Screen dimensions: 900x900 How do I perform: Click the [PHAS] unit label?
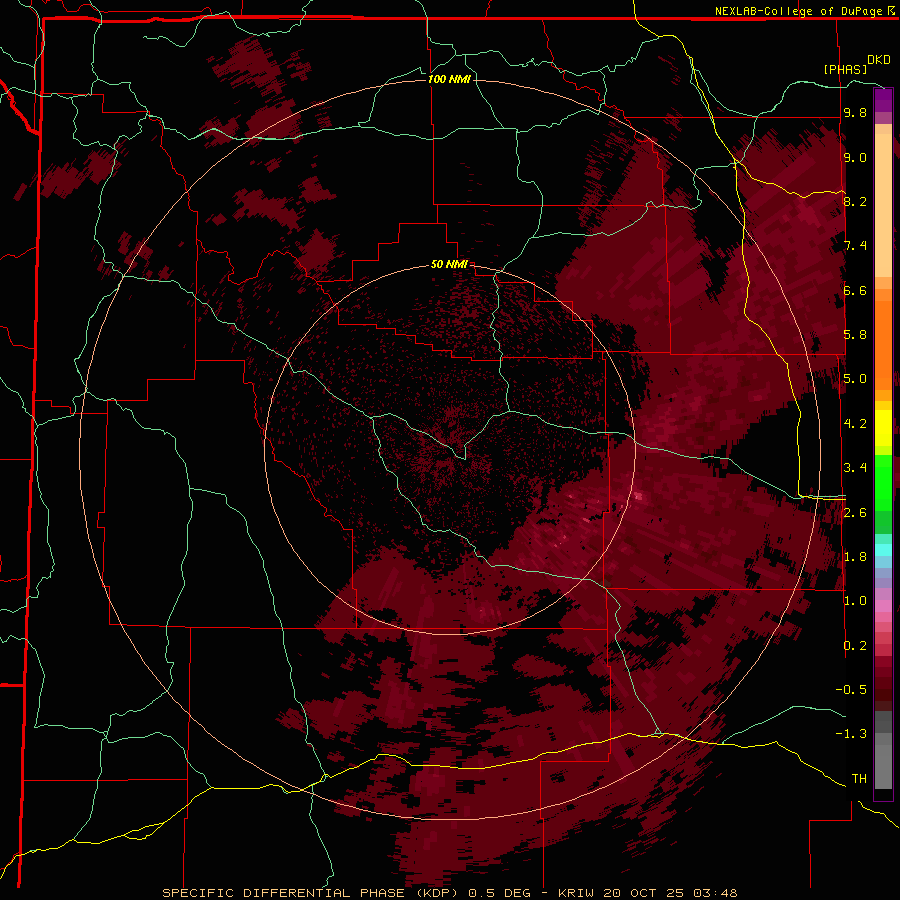(x=845, y=70)
